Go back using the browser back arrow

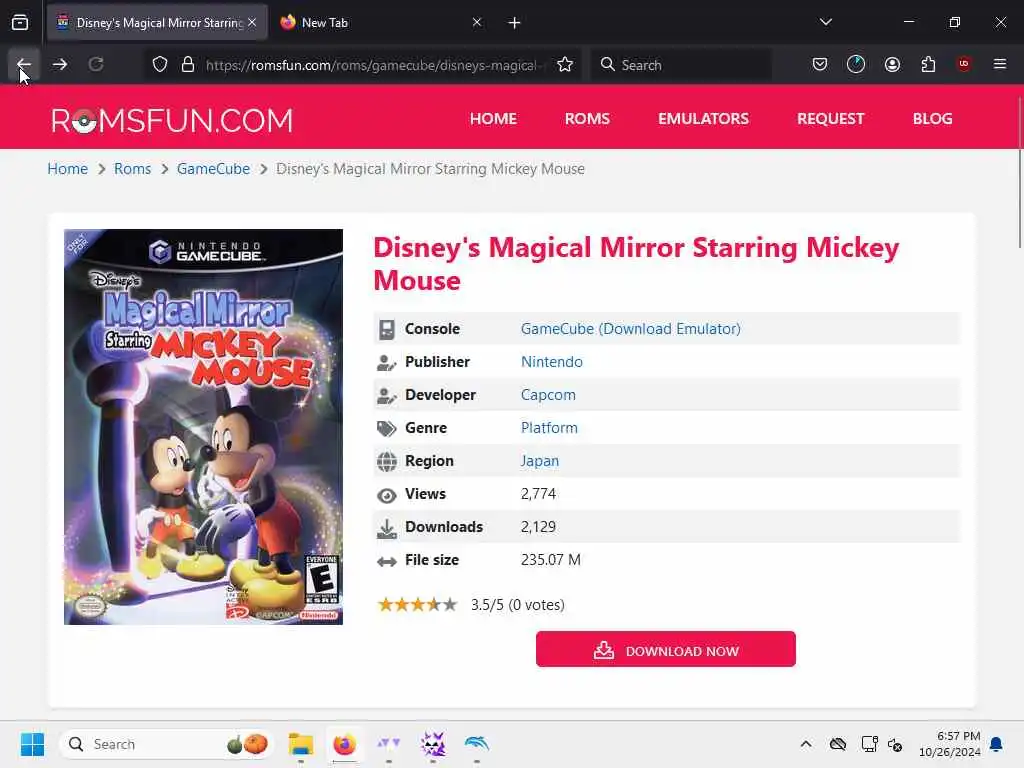24,64
